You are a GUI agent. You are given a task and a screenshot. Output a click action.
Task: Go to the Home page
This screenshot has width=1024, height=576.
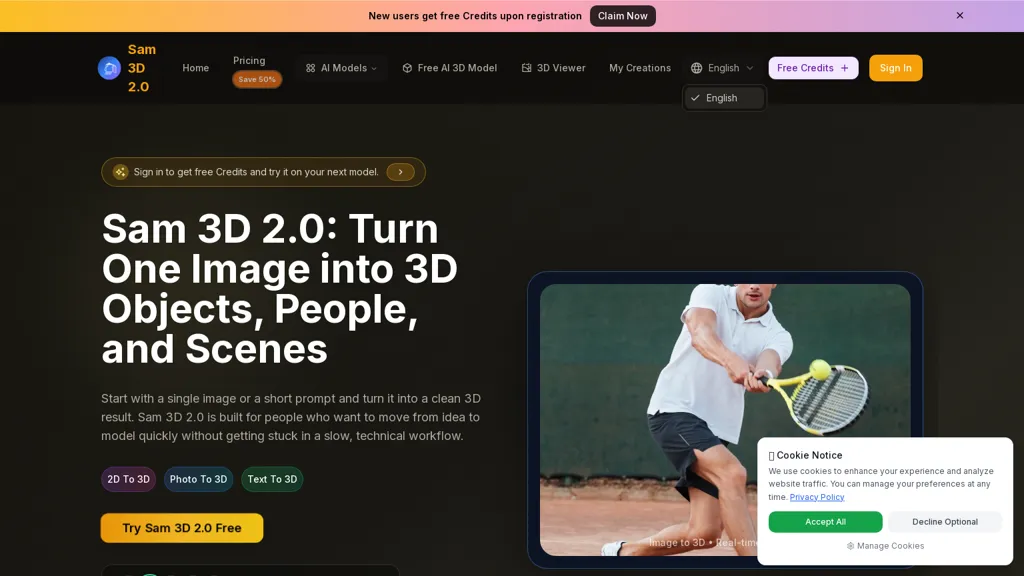click(195, 68)
